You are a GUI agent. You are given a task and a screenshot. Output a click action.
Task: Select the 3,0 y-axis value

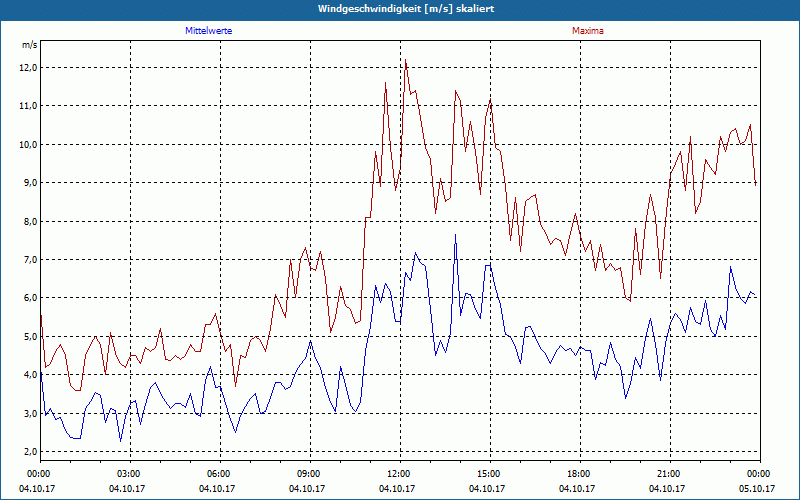[30, 413]
